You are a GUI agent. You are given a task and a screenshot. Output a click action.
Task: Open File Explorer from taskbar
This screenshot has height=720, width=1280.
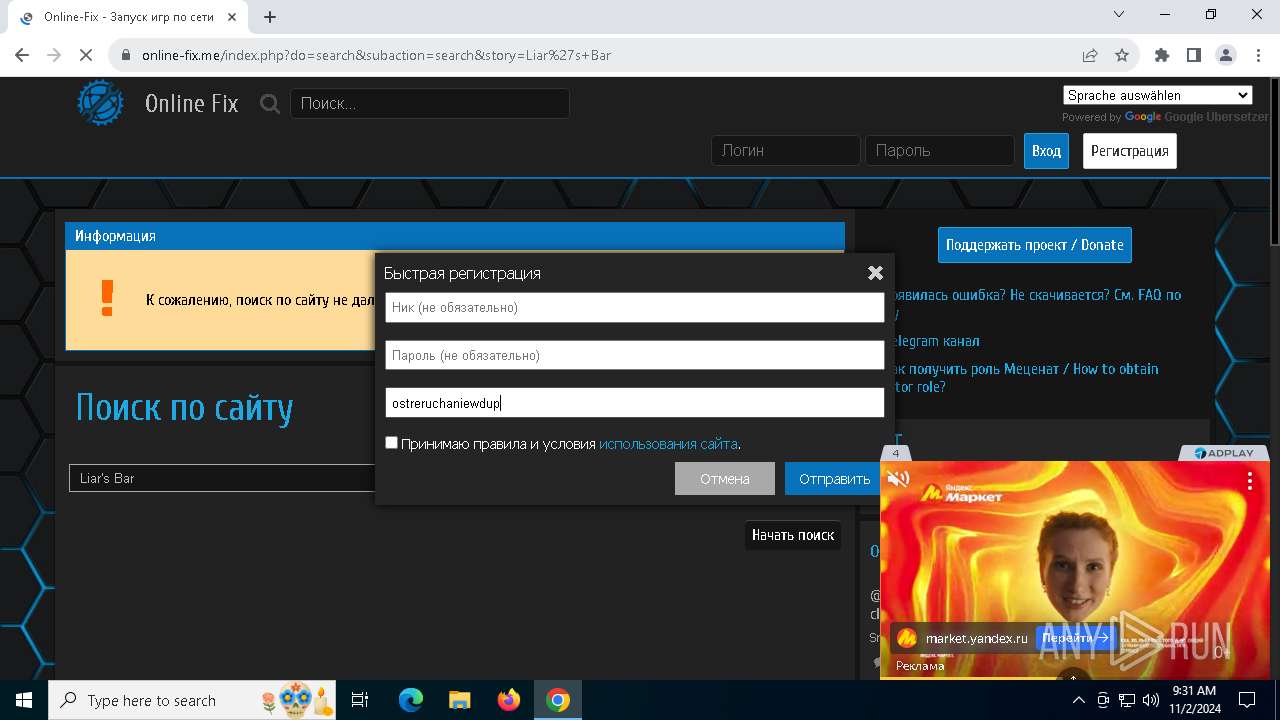(x=460, y=700)
